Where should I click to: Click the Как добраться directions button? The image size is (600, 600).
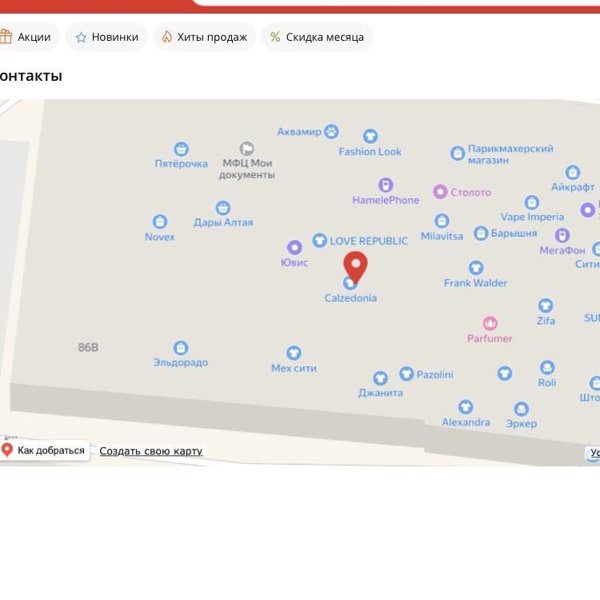(44, 450)
